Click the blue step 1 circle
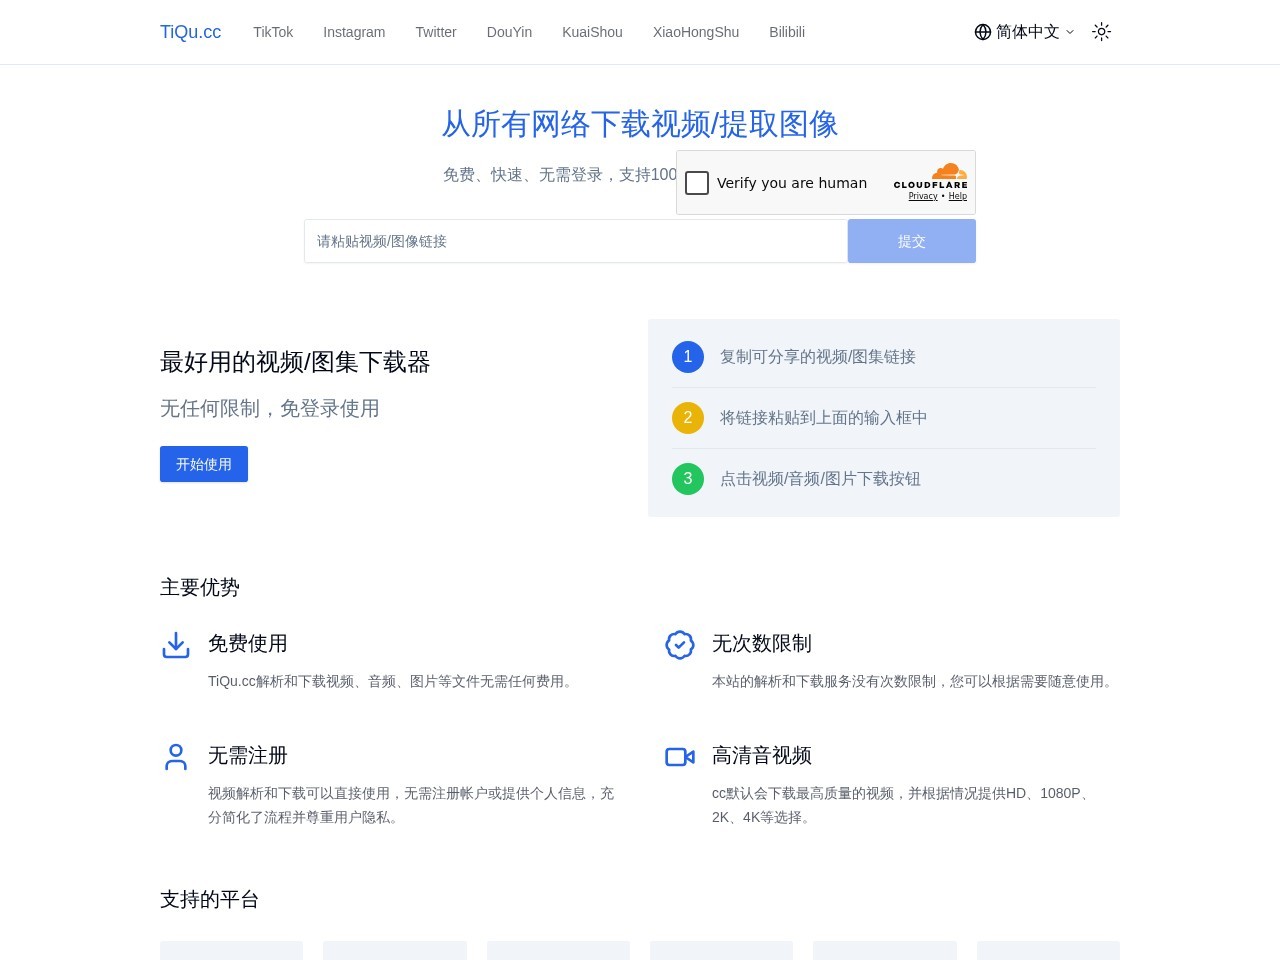This screenshot has height=960, width=1280. tap(688, 357)
